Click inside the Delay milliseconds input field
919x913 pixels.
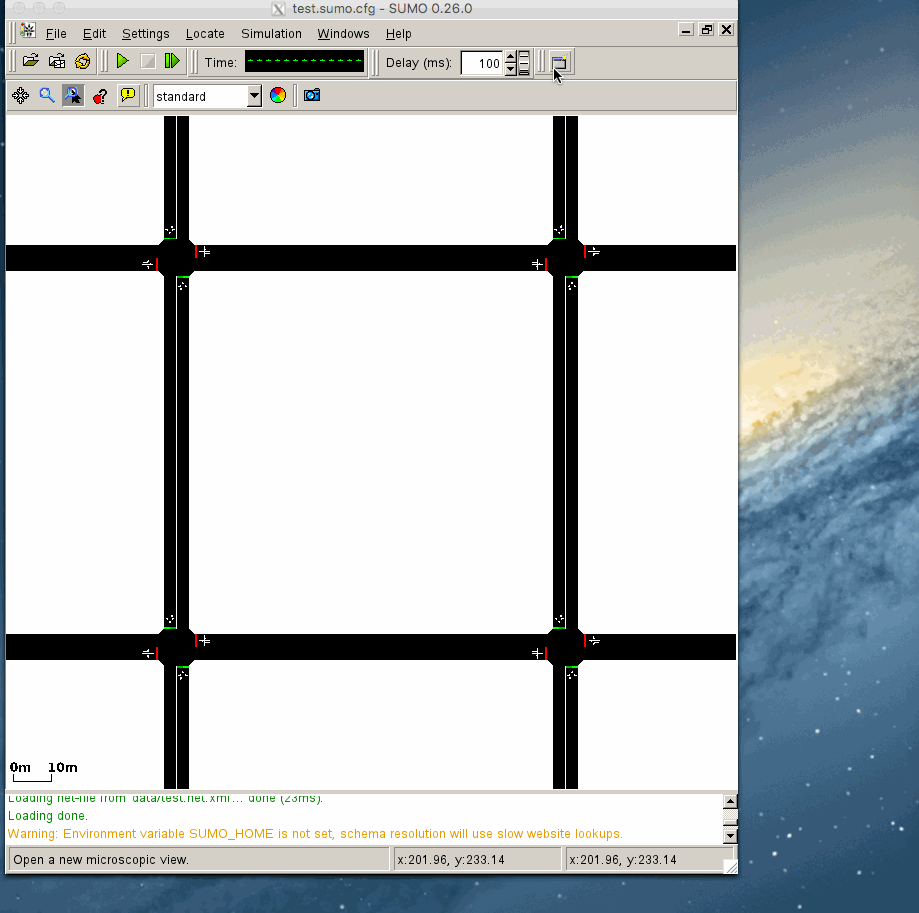(x=479, y=63)
